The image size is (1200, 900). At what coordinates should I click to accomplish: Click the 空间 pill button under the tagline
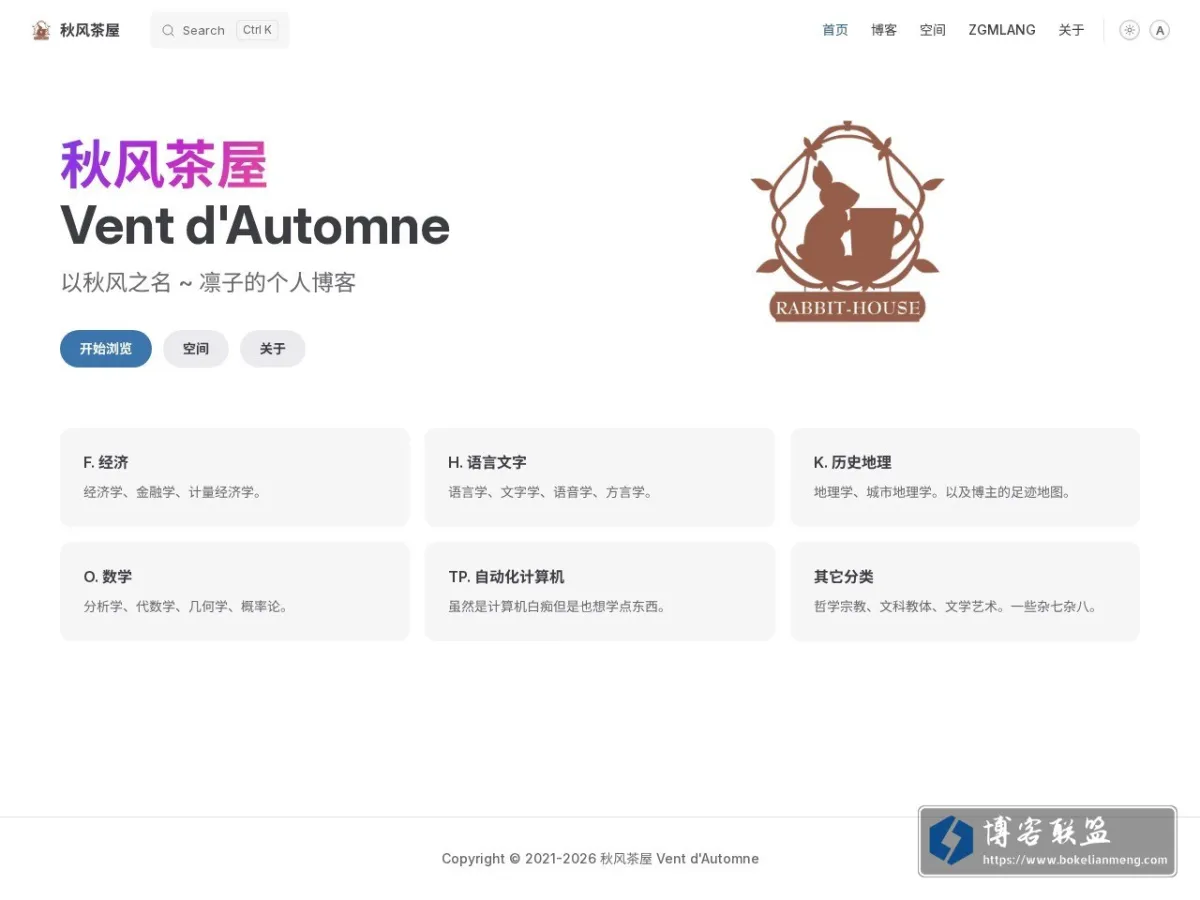tap(196, 349)
